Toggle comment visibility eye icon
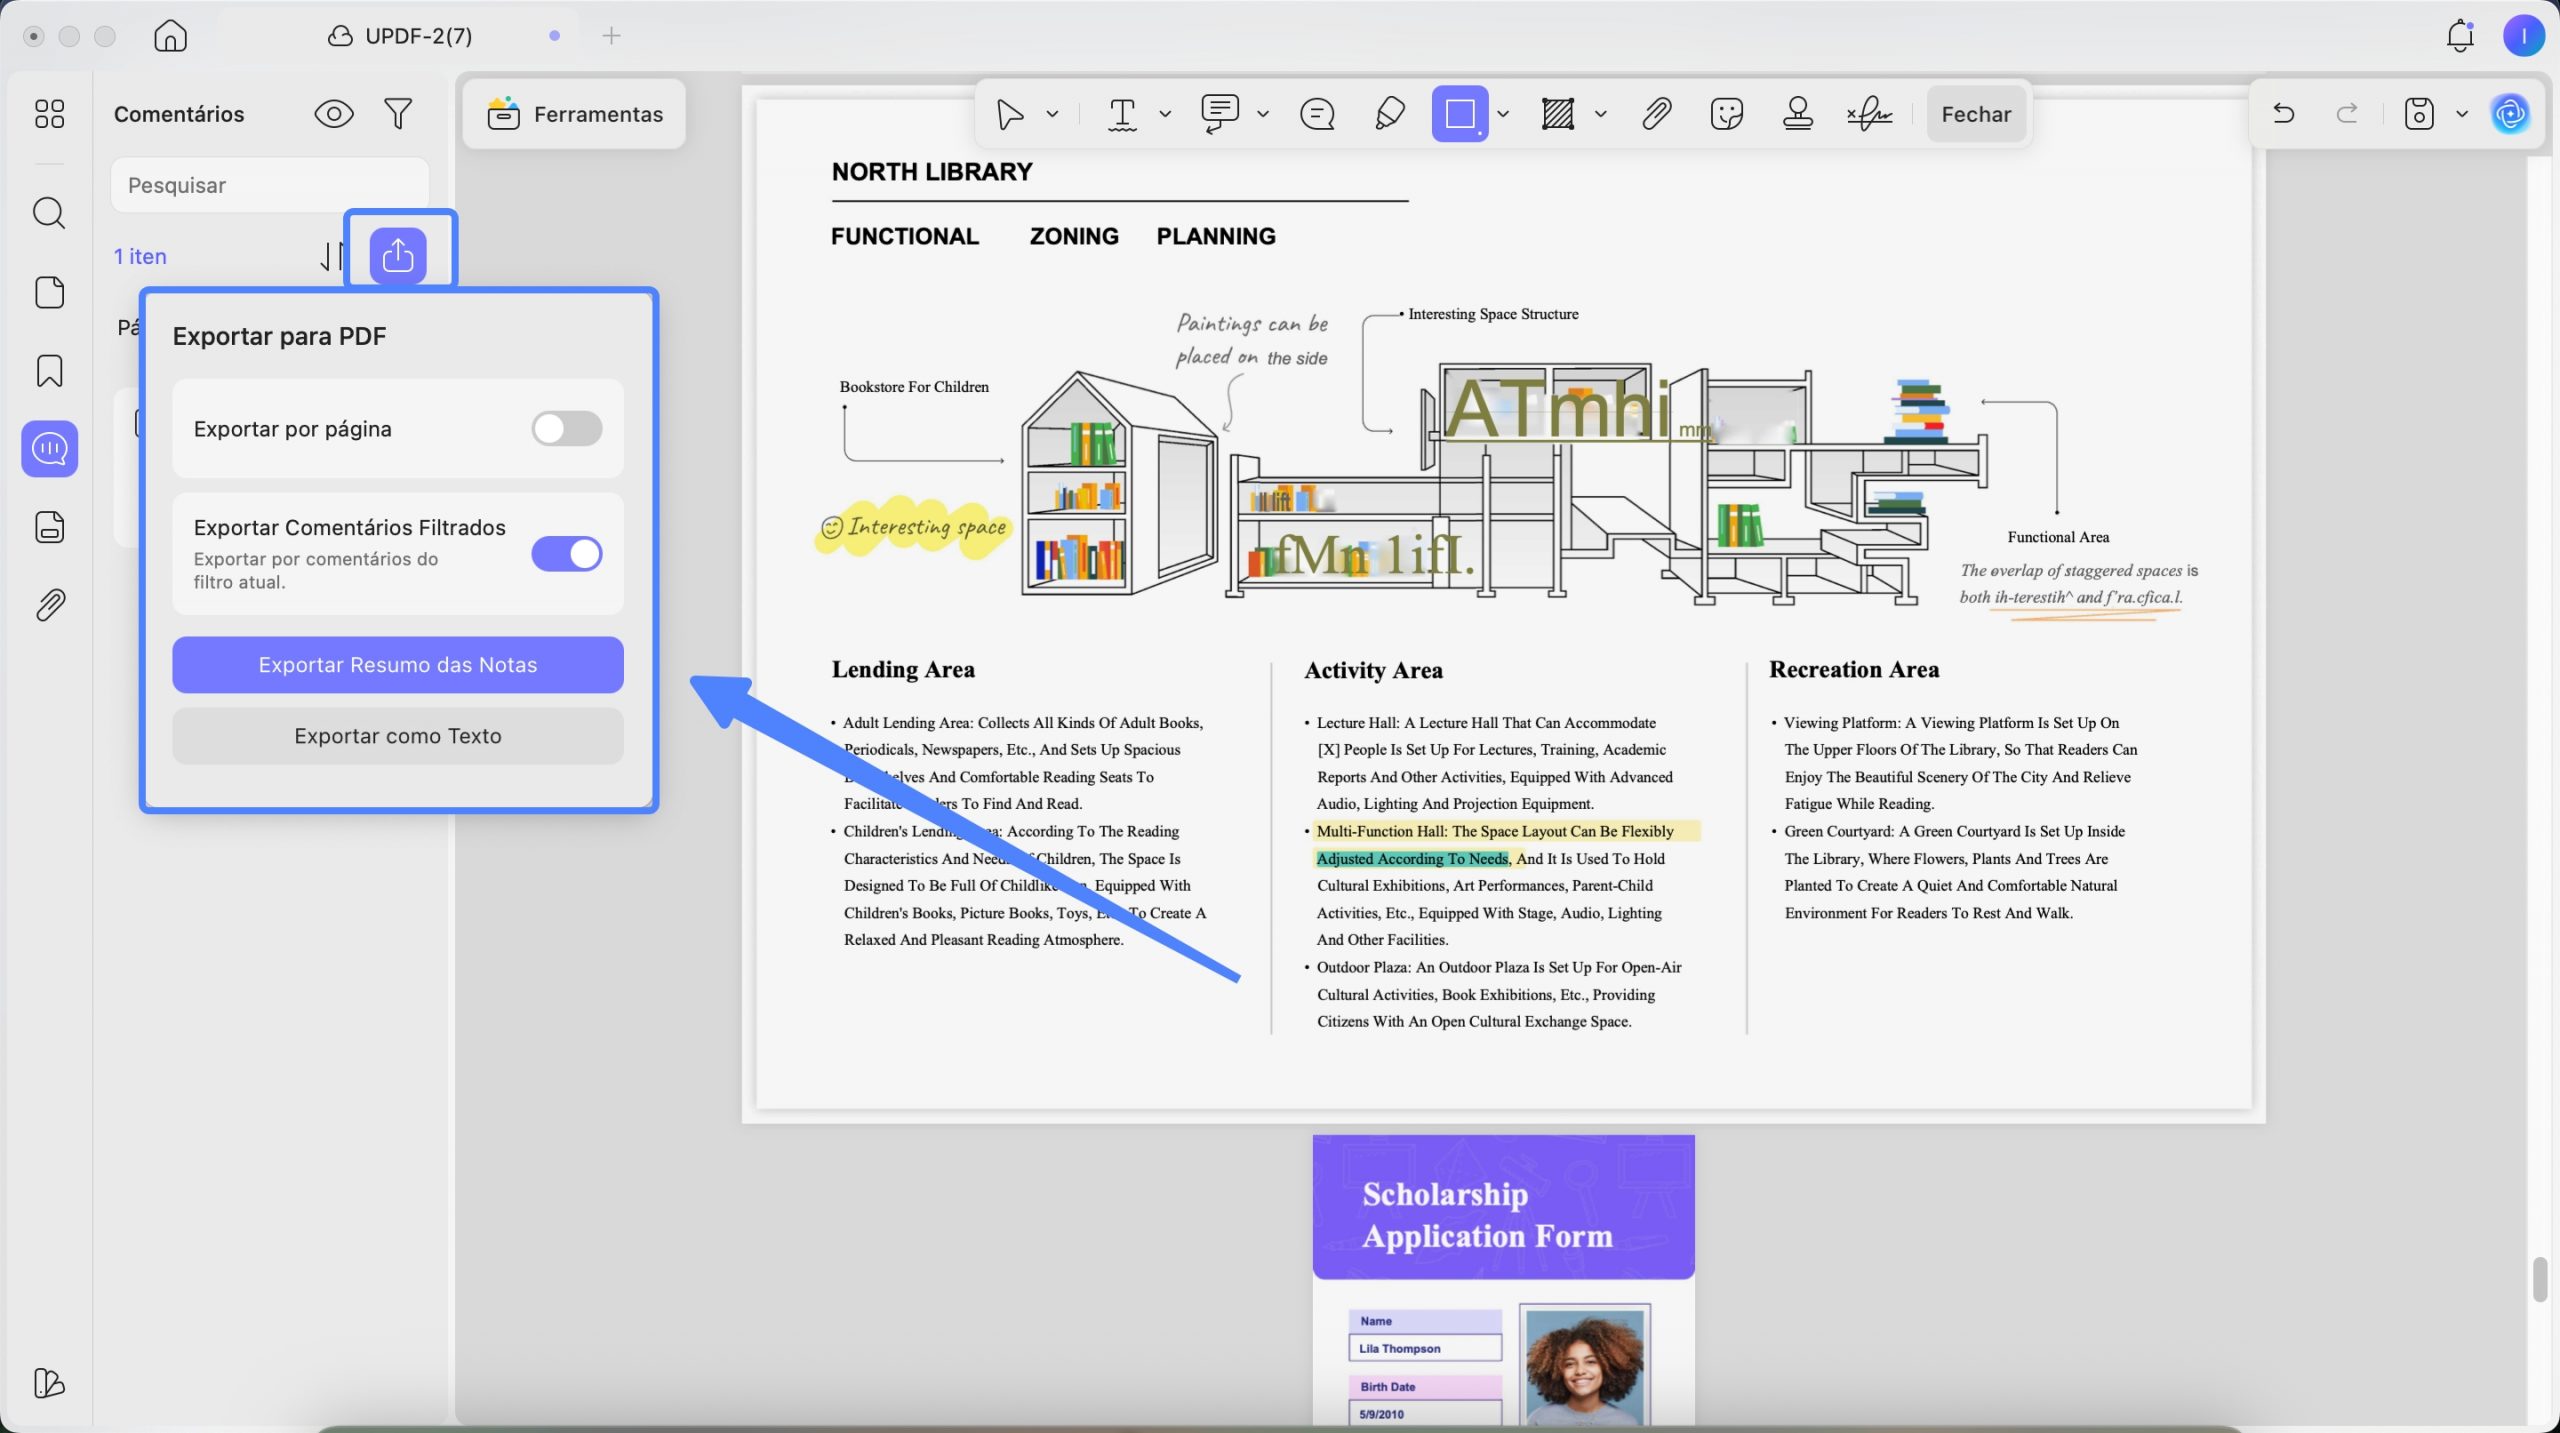This screenshot has width=2560, height=1433. pos(334,114)
